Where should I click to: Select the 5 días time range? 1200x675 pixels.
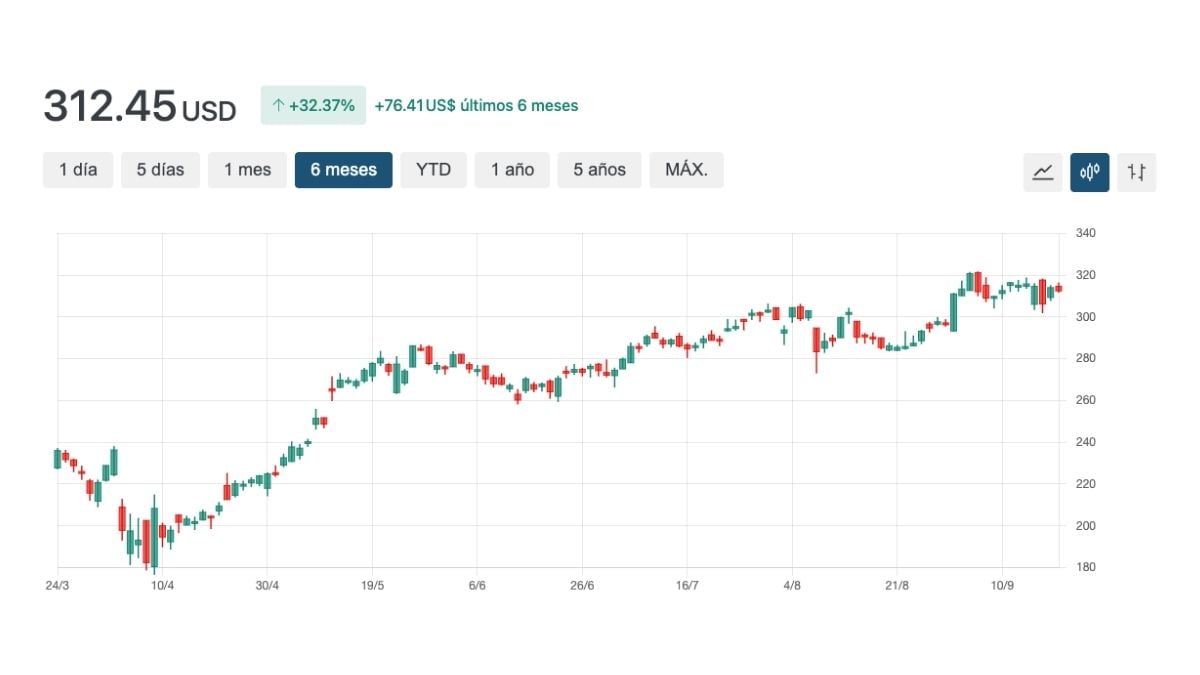tap(160, 170)
